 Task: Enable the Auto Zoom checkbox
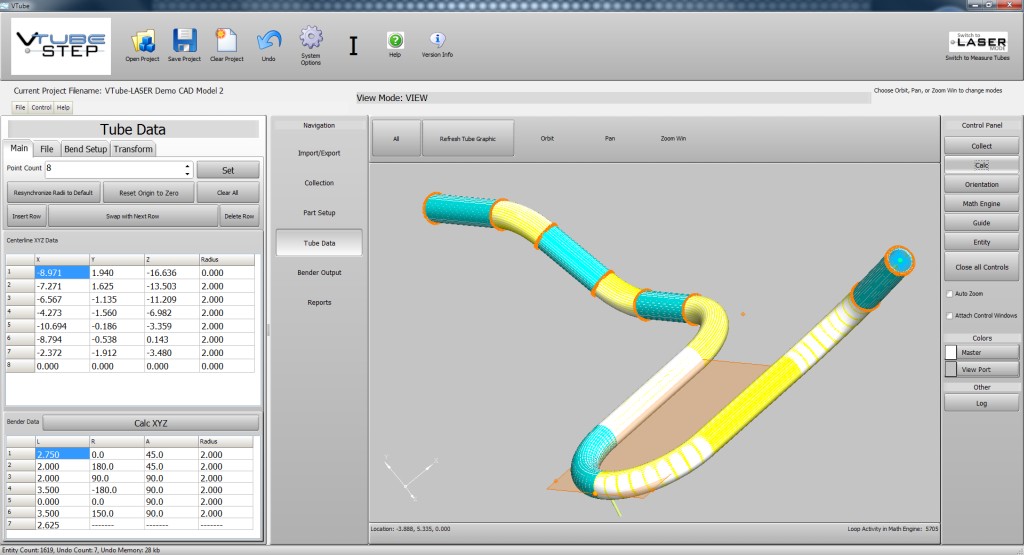[949, 294]
